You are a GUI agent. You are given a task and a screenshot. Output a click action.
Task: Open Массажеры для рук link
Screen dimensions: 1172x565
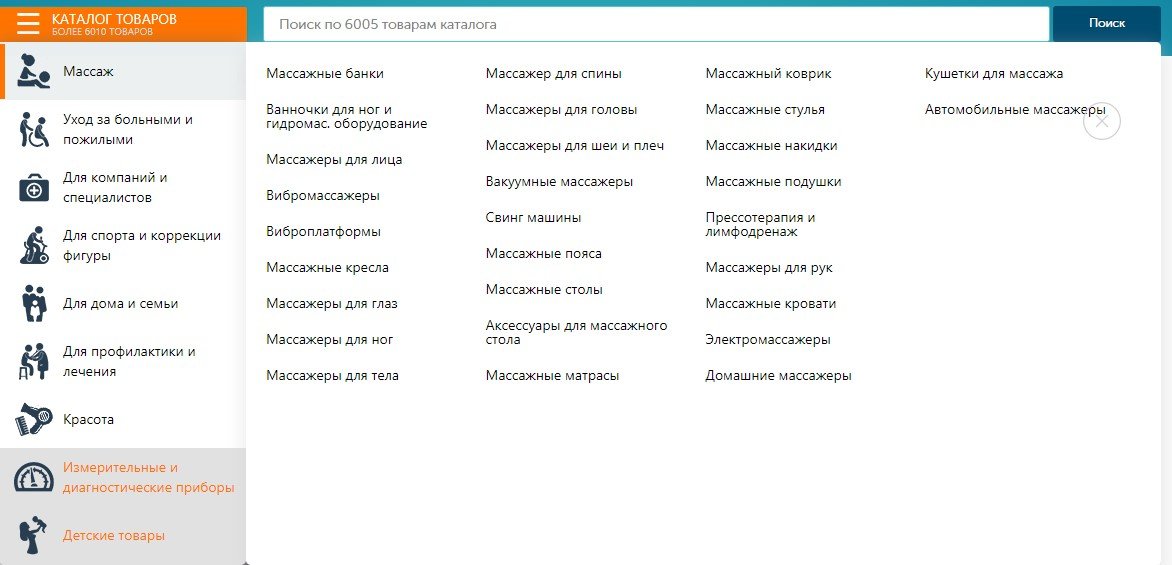click(769, 268)
